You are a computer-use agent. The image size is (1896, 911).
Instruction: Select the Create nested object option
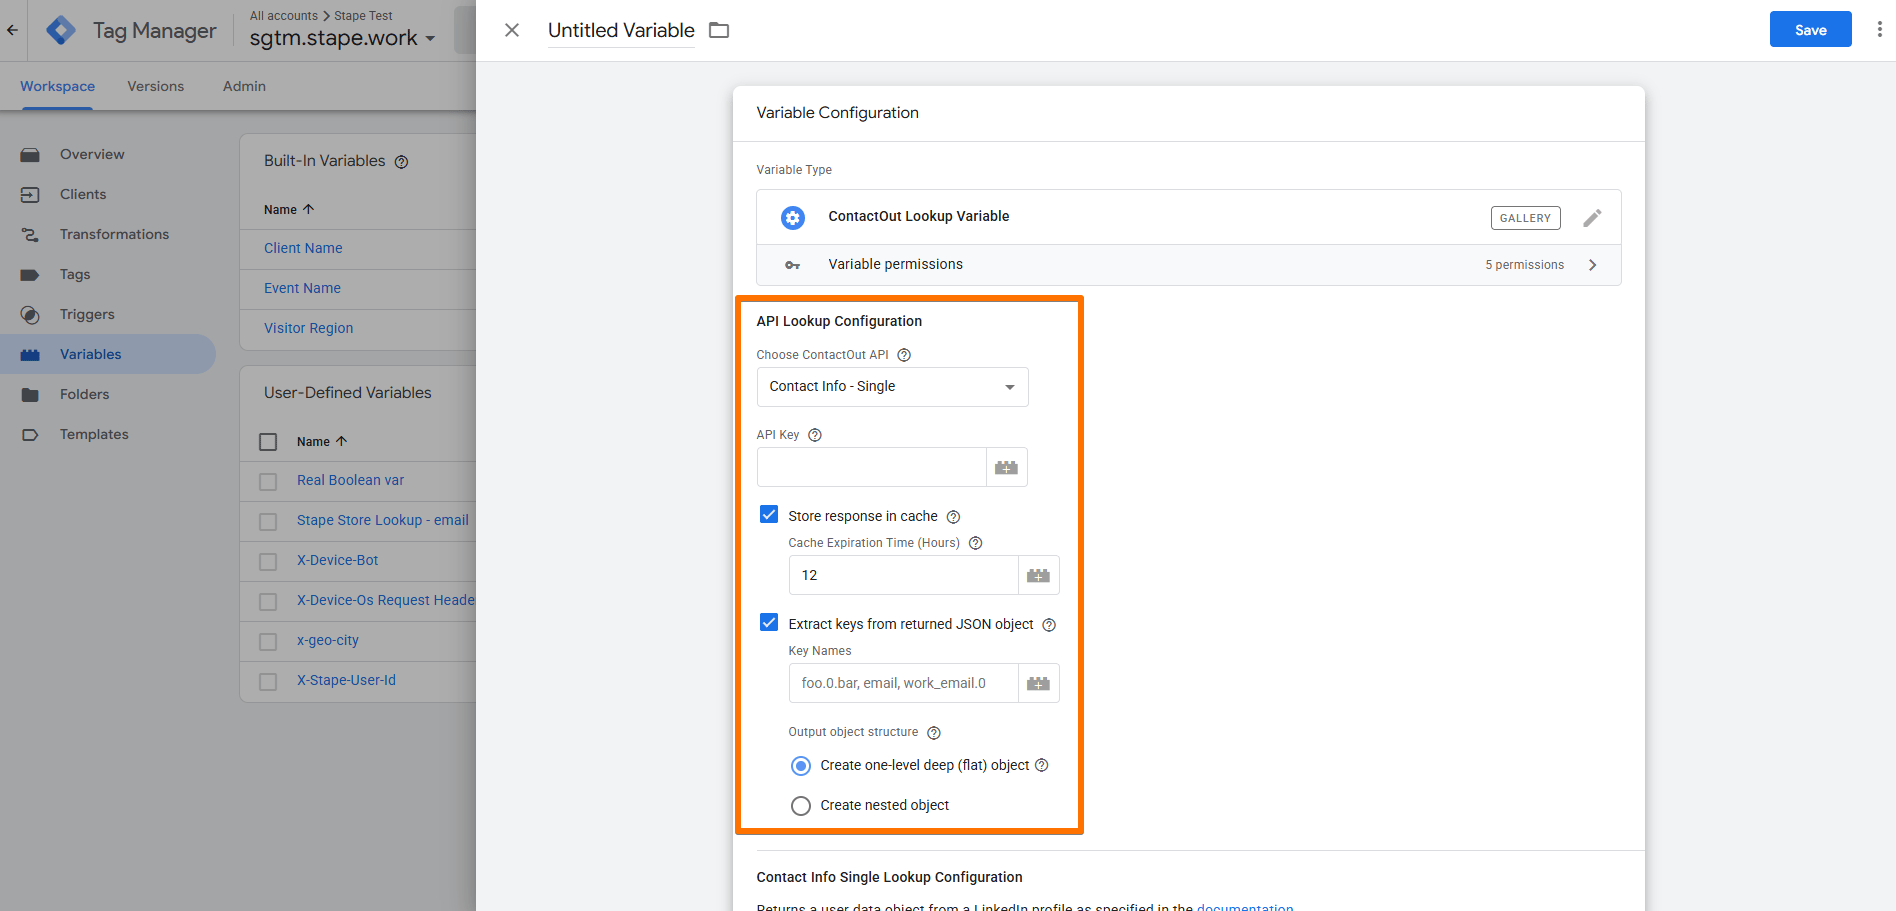pyautogui.click(x=801, y=806)
